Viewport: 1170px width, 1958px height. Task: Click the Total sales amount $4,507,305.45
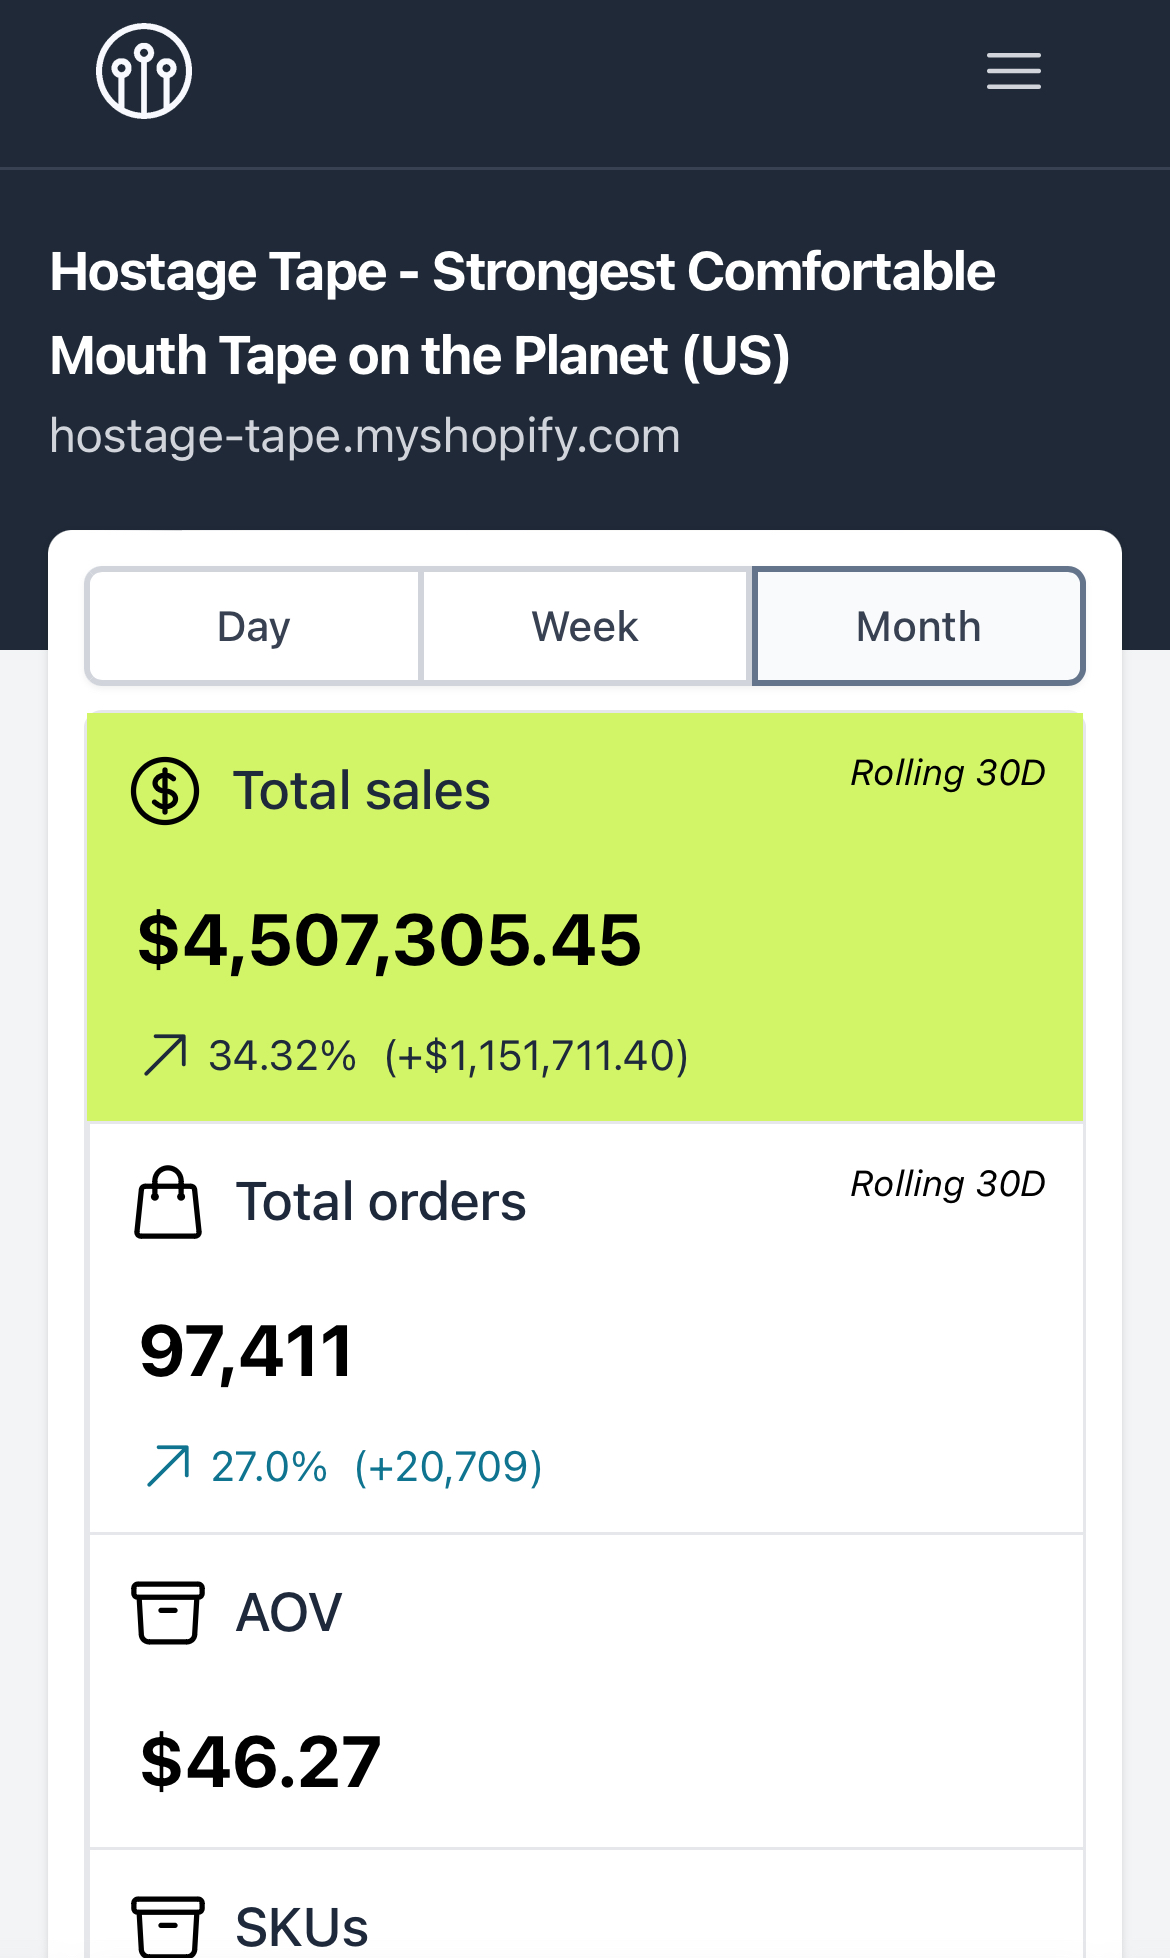point(389,941)
